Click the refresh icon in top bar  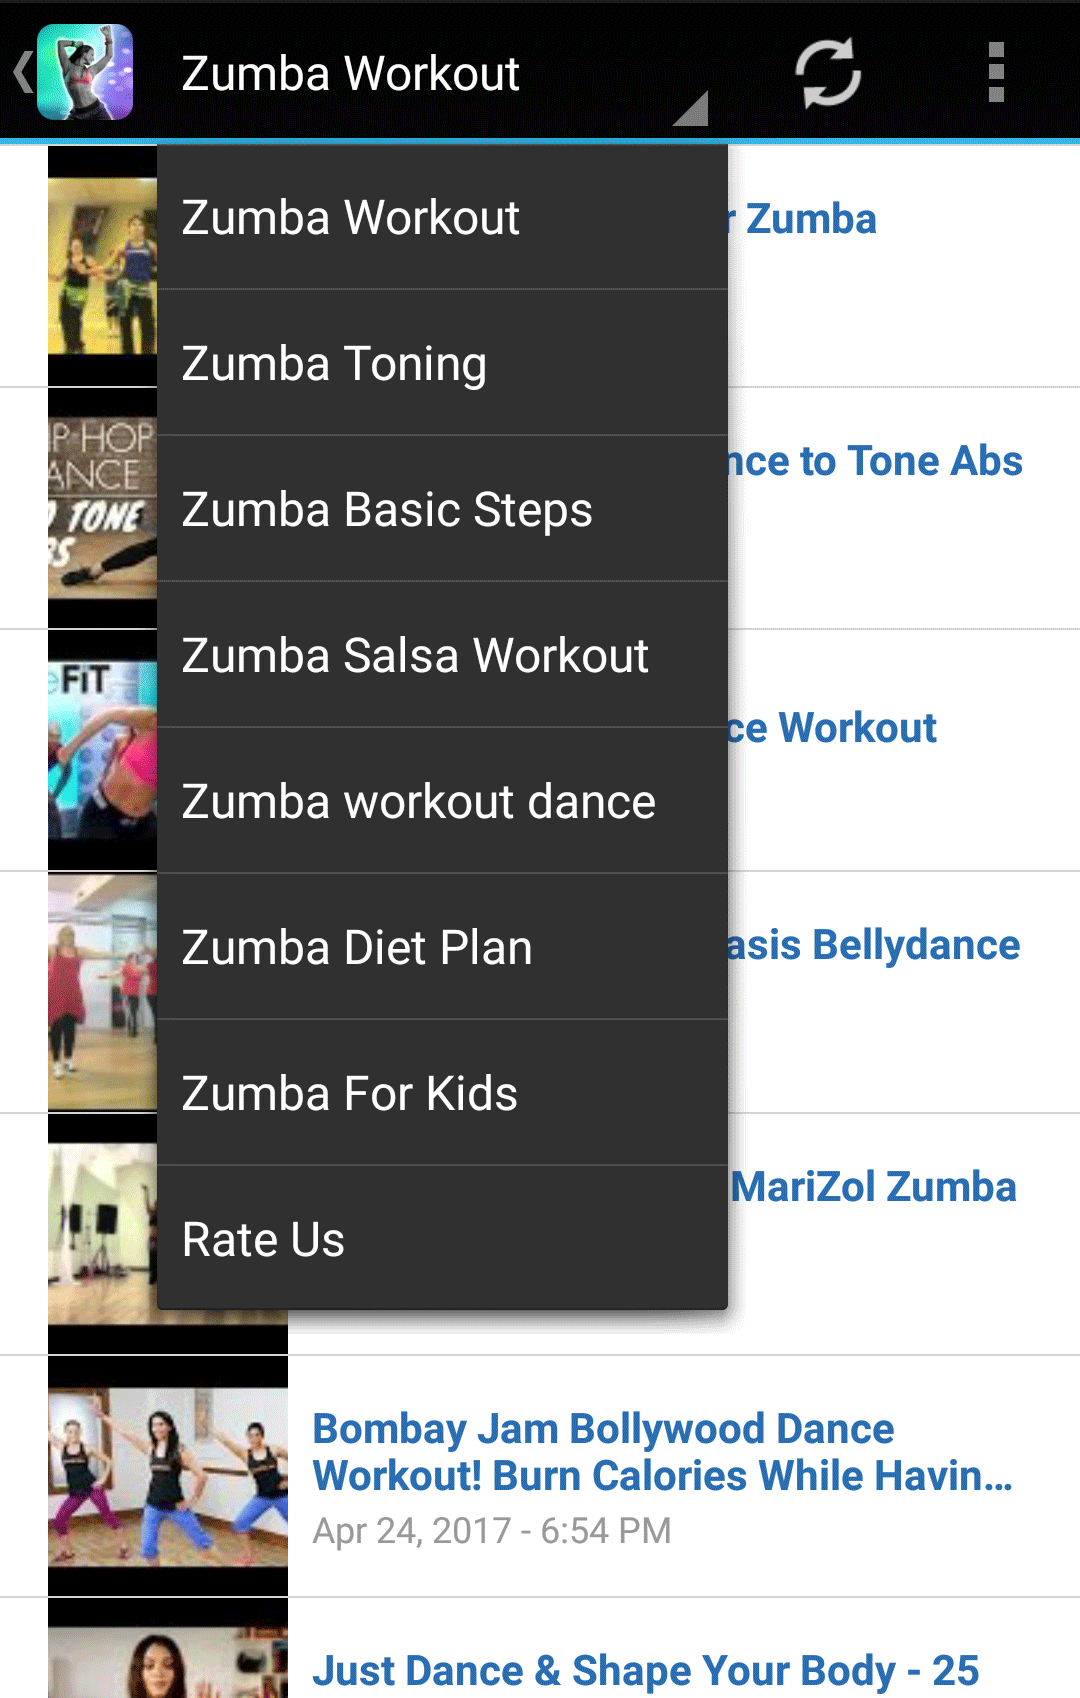(828, 72)
